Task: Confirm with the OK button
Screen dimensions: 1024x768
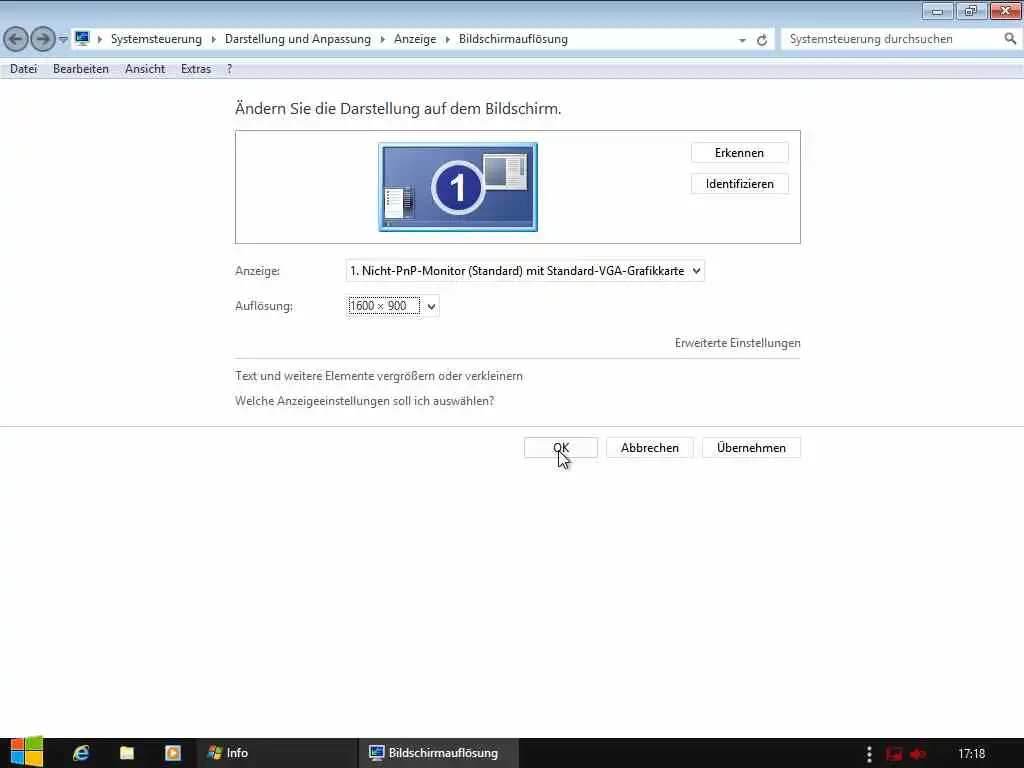Action: (561, 448)
